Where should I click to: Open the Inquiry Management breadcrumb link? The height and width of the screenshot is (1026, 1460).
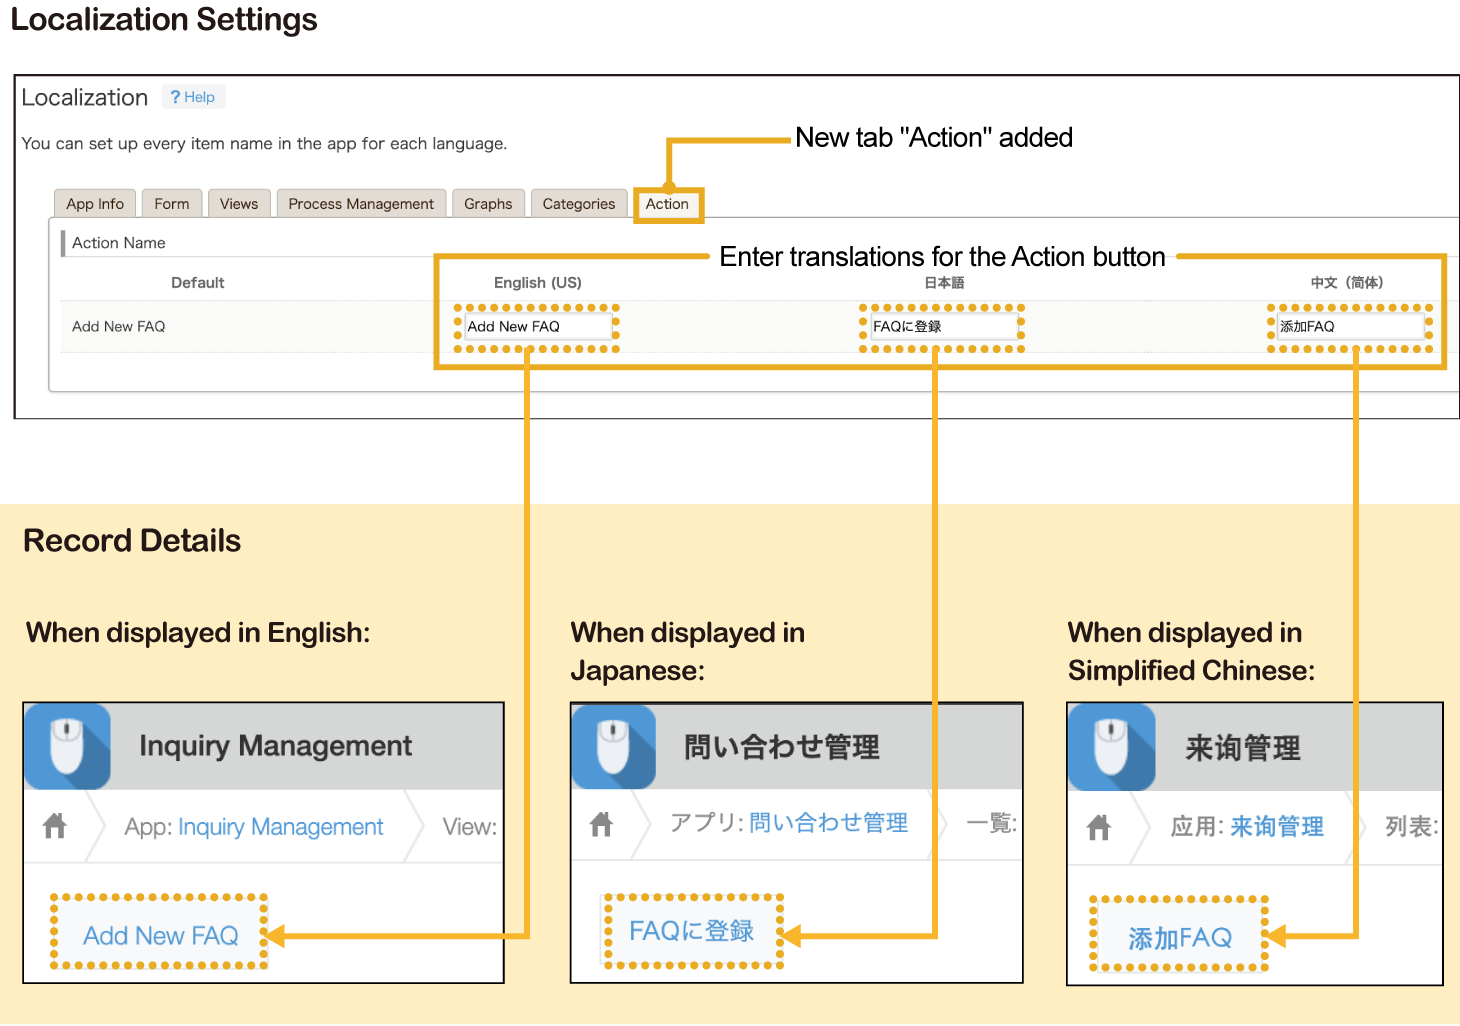tap(281, 827)
